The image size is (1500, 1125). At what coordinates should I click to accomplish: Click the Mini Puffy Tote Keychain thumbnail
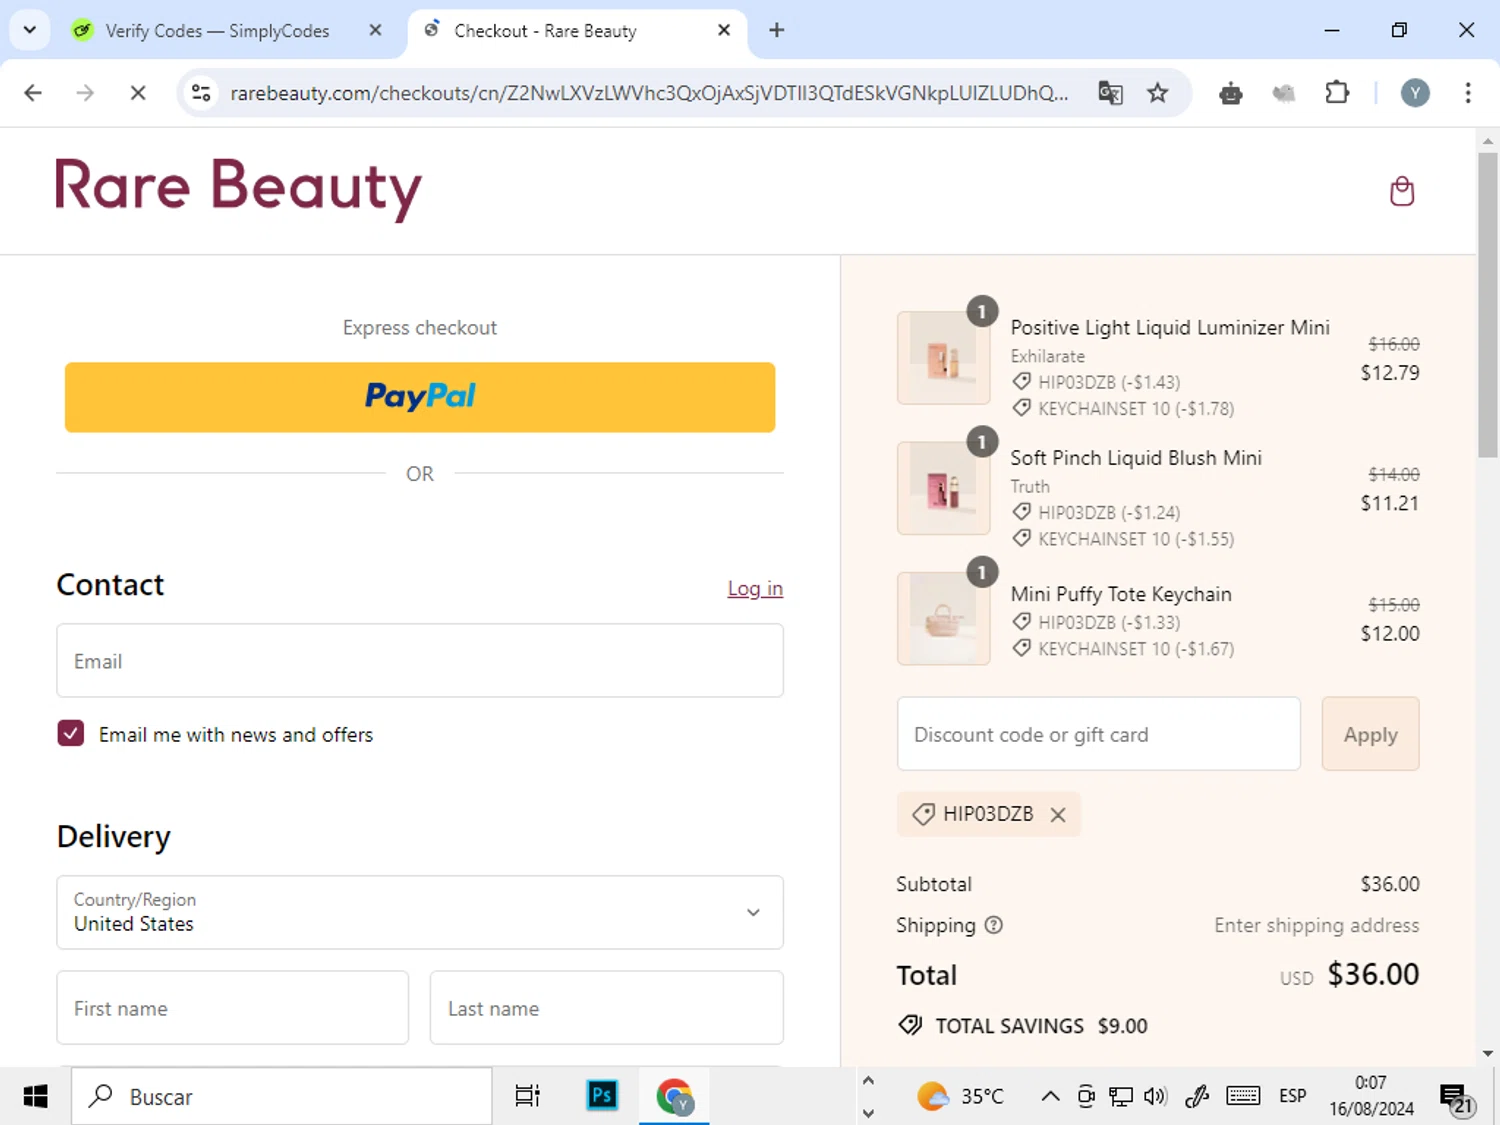[x=943, y=618]
